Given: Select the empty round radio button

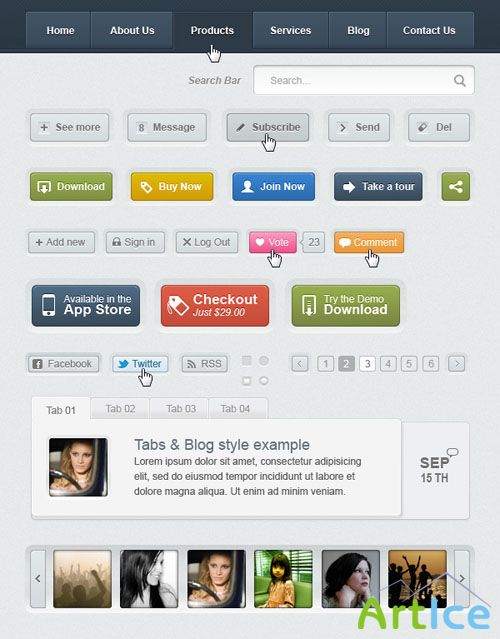Looking at the screenshot, I should tap(264, 381).
